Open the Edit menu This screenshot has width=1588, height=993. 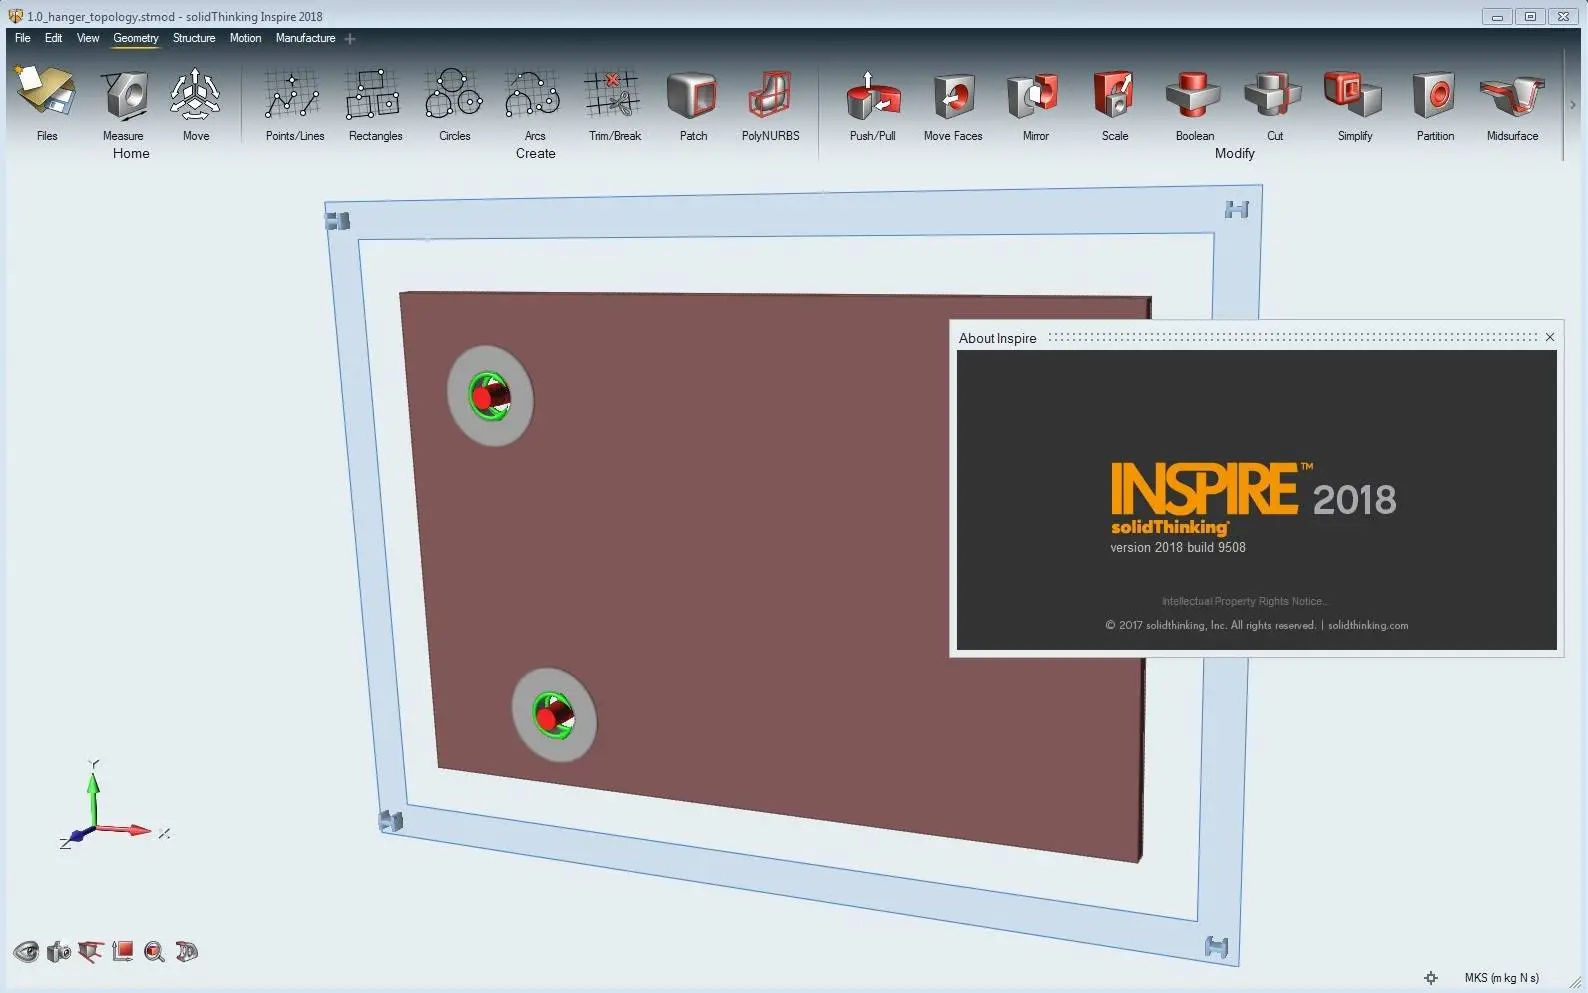click(53, 38)
